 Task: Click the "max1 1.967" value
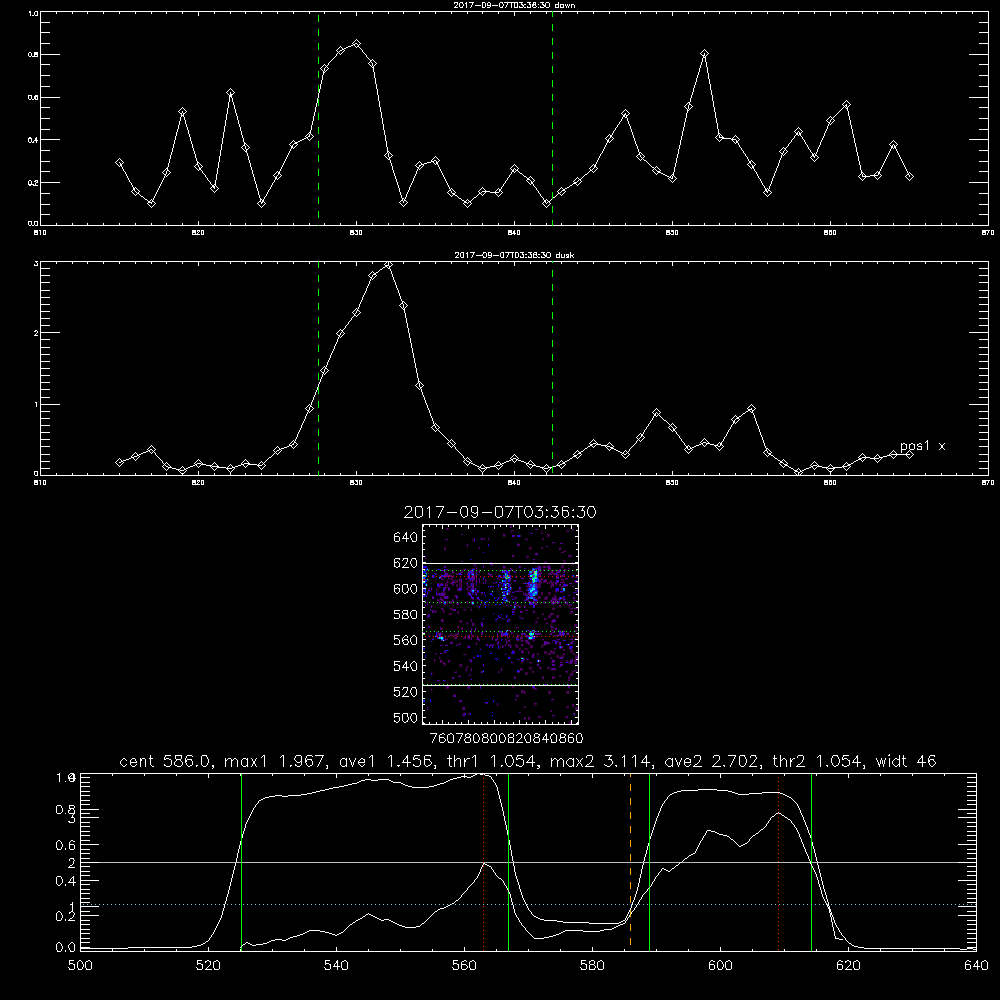coord(276,761)
